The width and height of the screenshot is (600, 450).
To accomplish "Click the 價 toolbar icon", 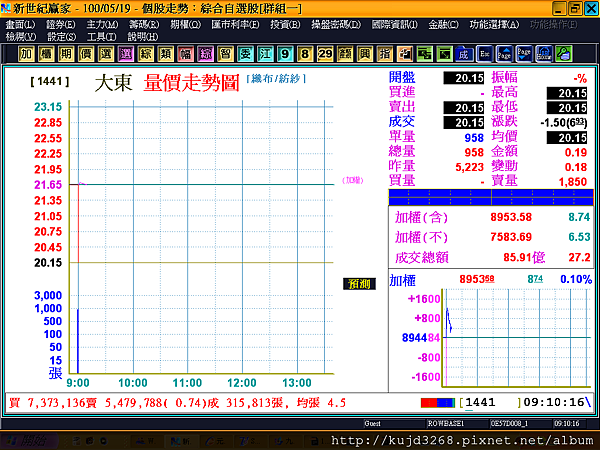I will pyautogui.click(x=86, y=54).
